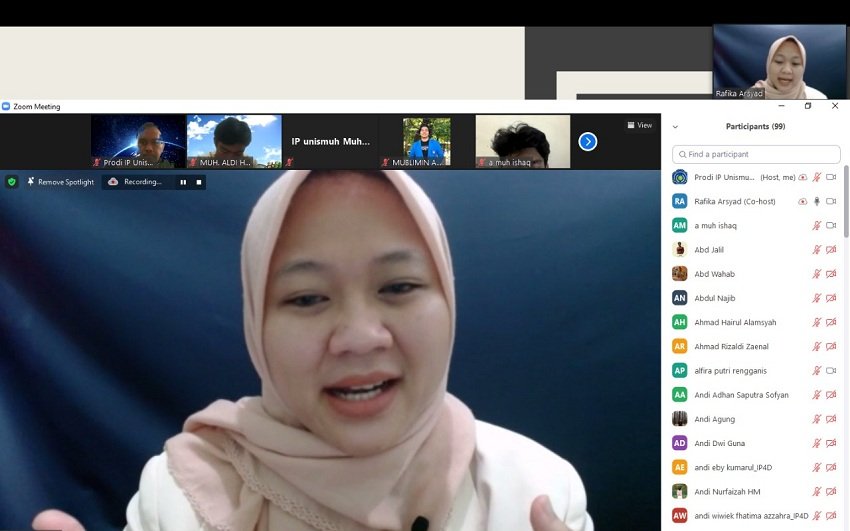
Task: Click the Participants (99) panel title
Action: (756, 126)
